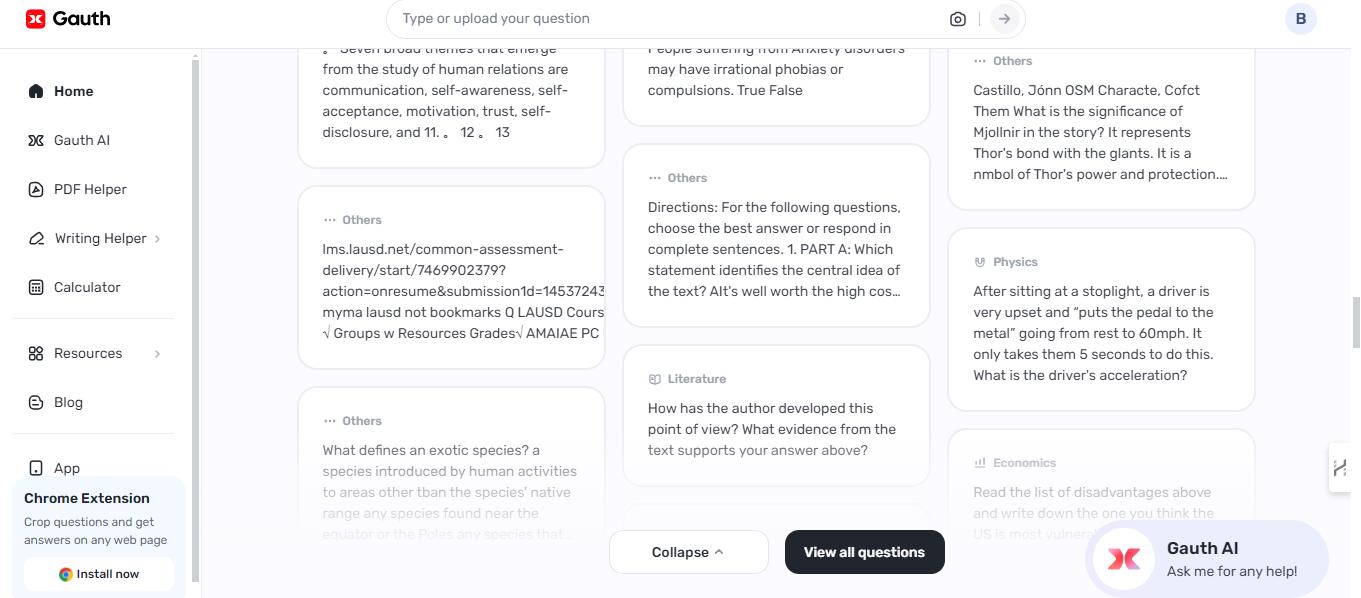Image resolution: width=1361 pixels, height=598 pixels.
Task: Open PDF Helper from sidebar
Action: [89, 189]
